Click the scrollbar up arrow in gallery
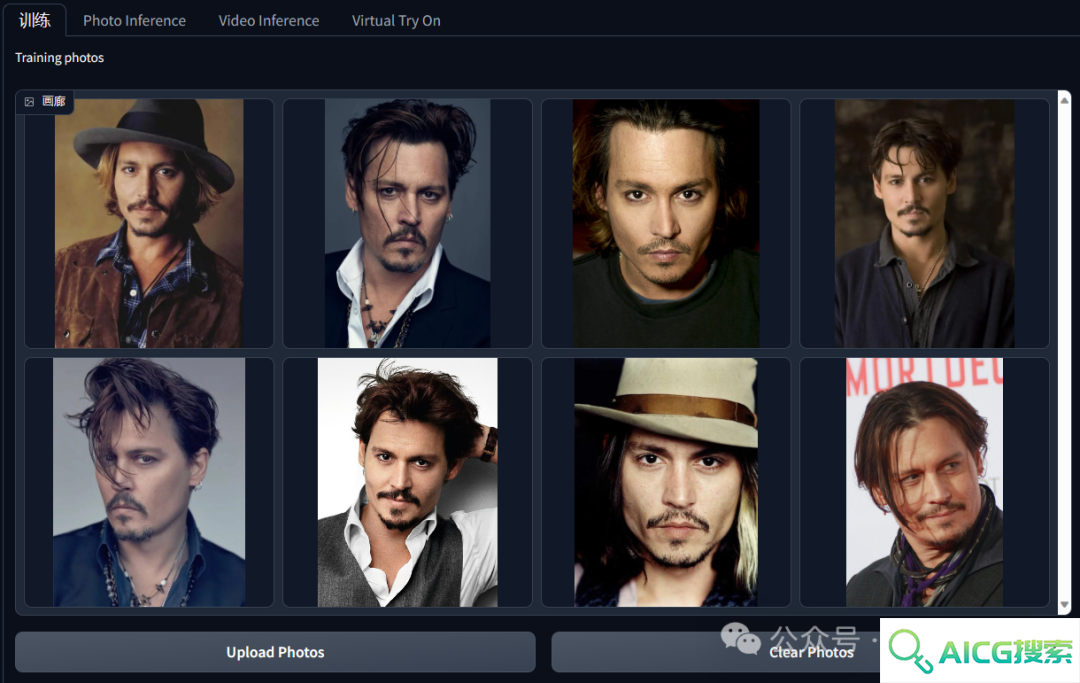 1064,100
